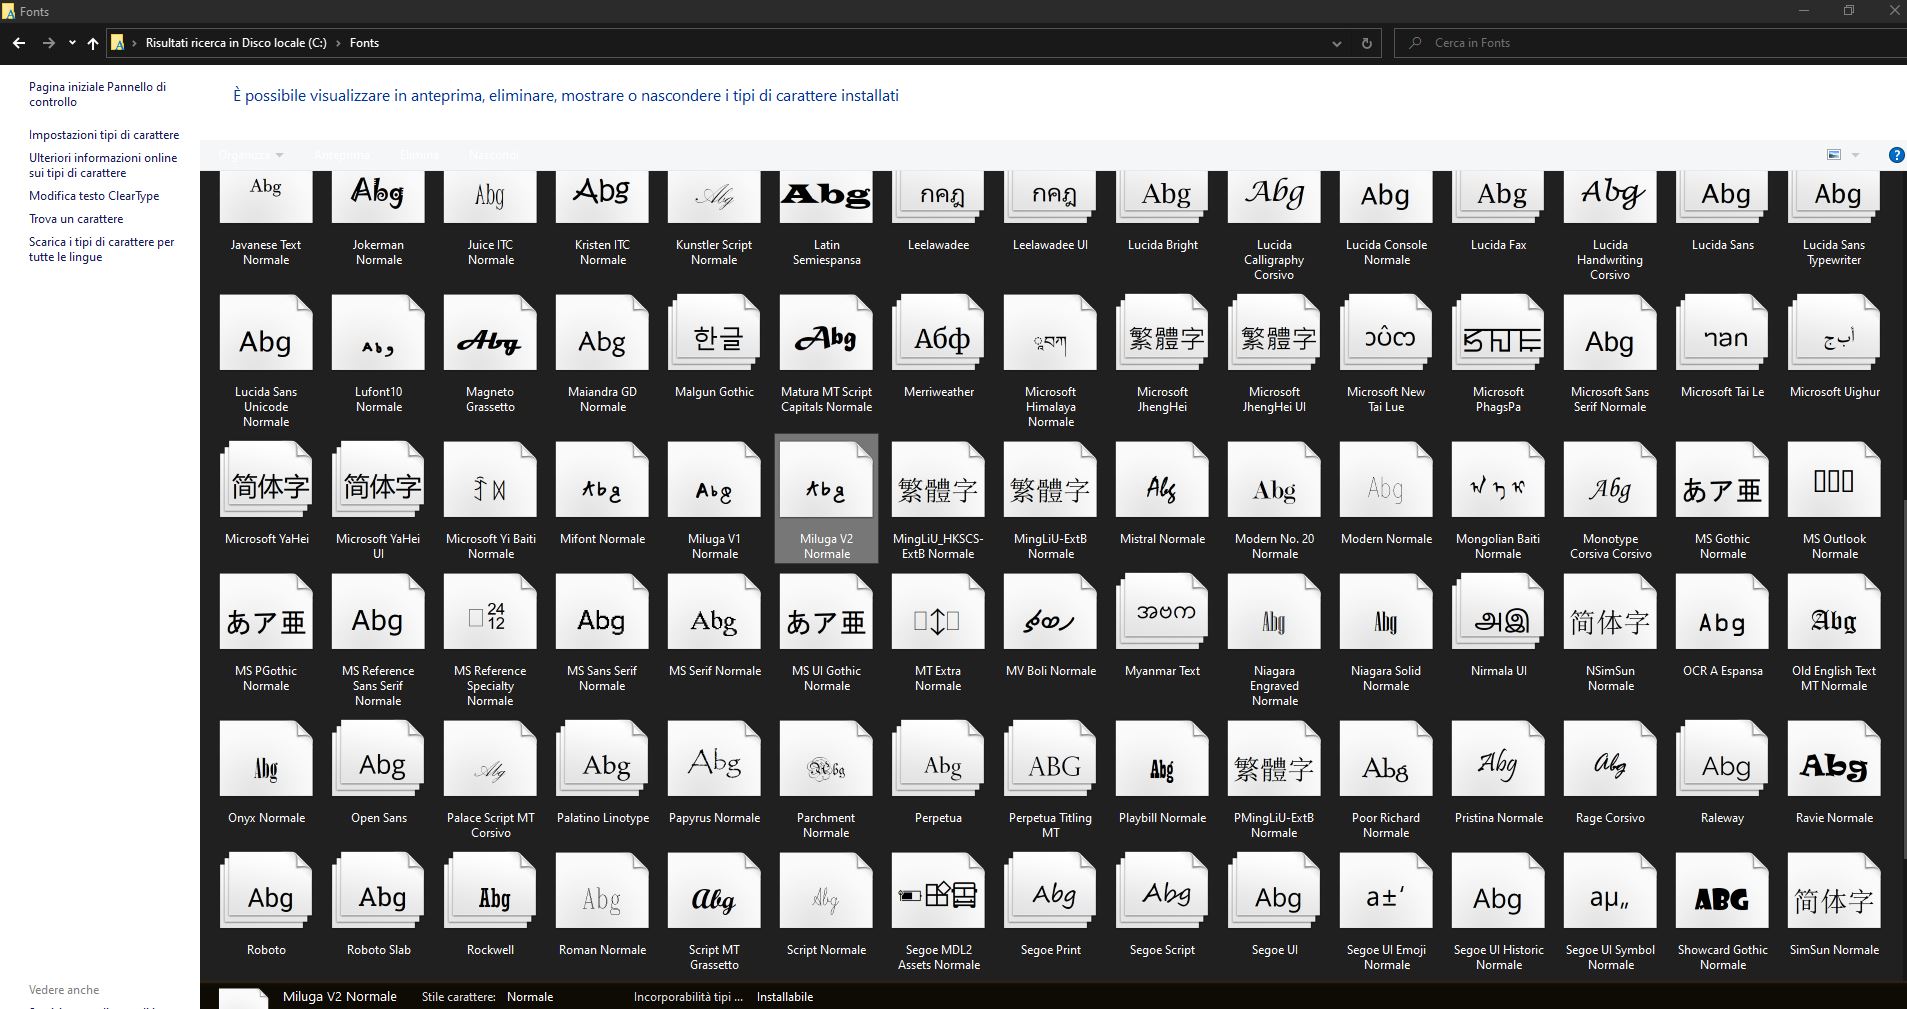The height and width of the screenshot is (1009, 1907).
Task: Open the view options chevron
Action: coord(1856,155)
